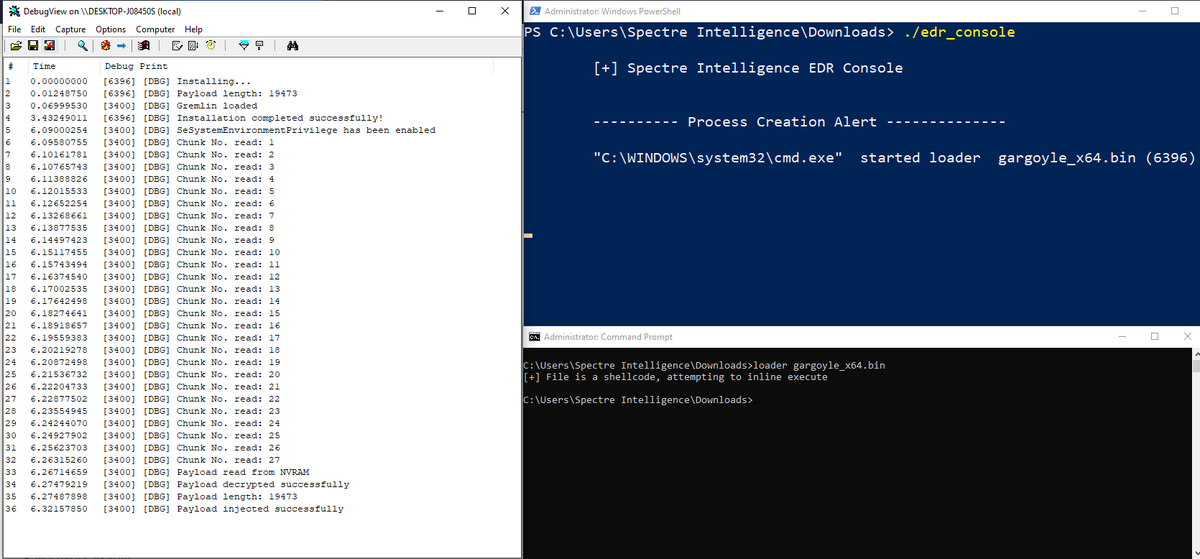The height and width of the screenshot is (559, 1200).
Task: Click cmd.exe path in PowerShell alert
Action: pos(718,158)
